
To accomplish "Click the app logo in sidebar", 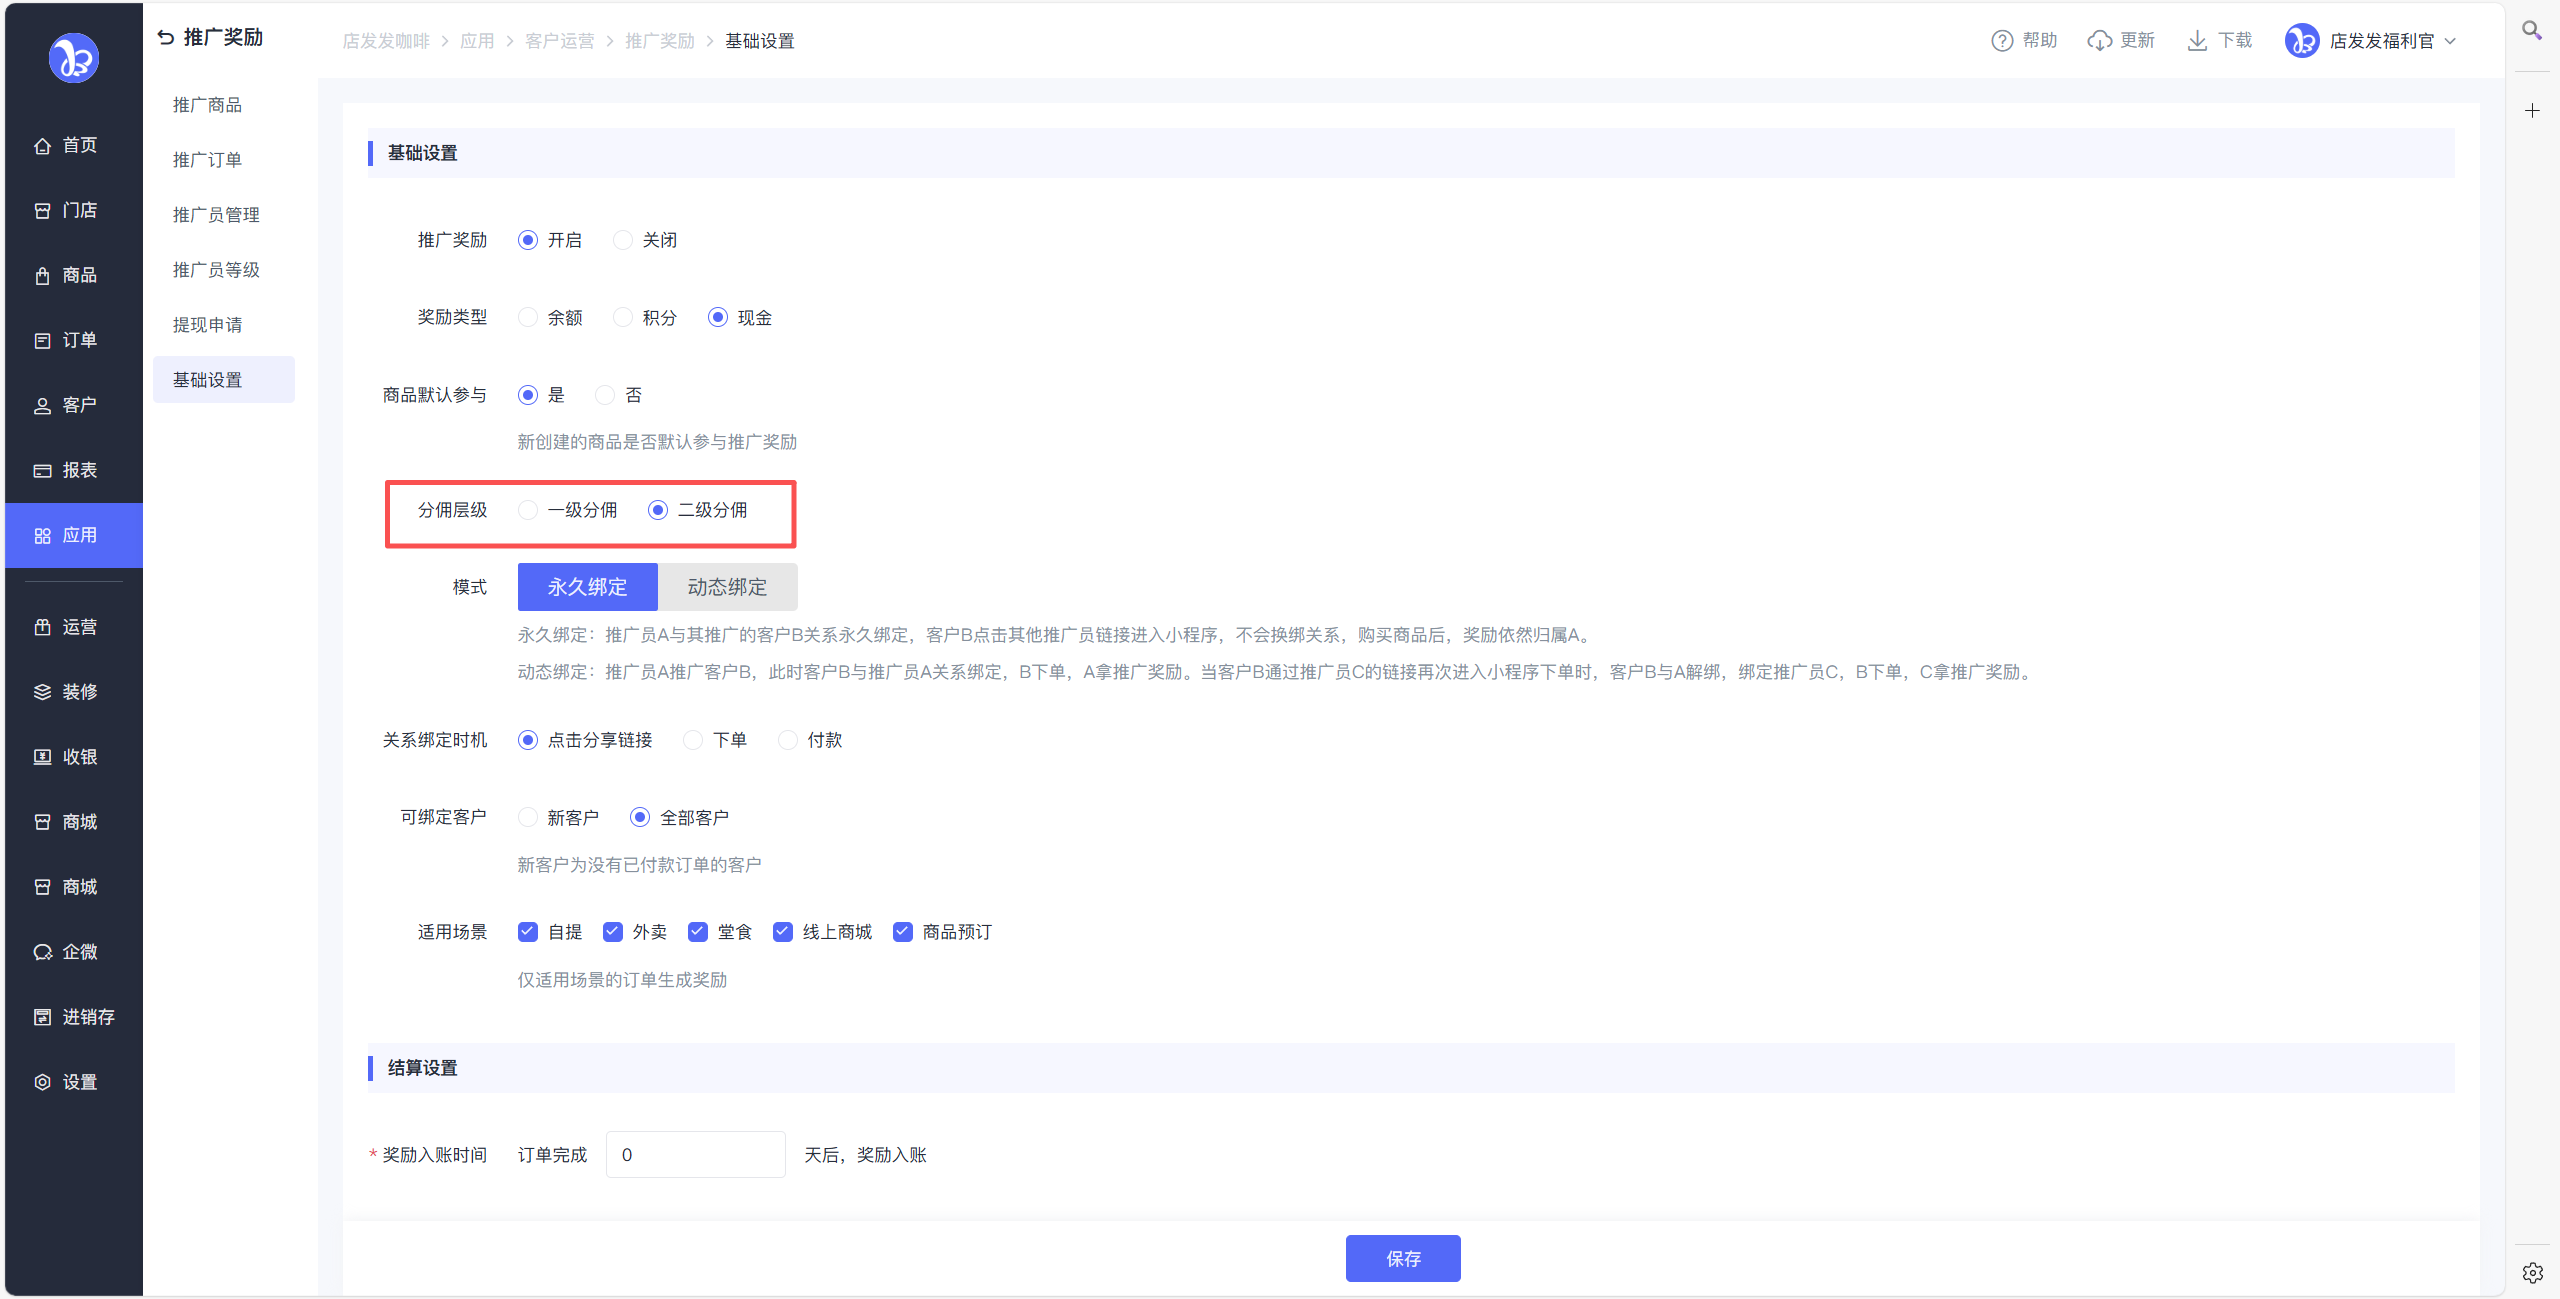I will coord(74,58).
